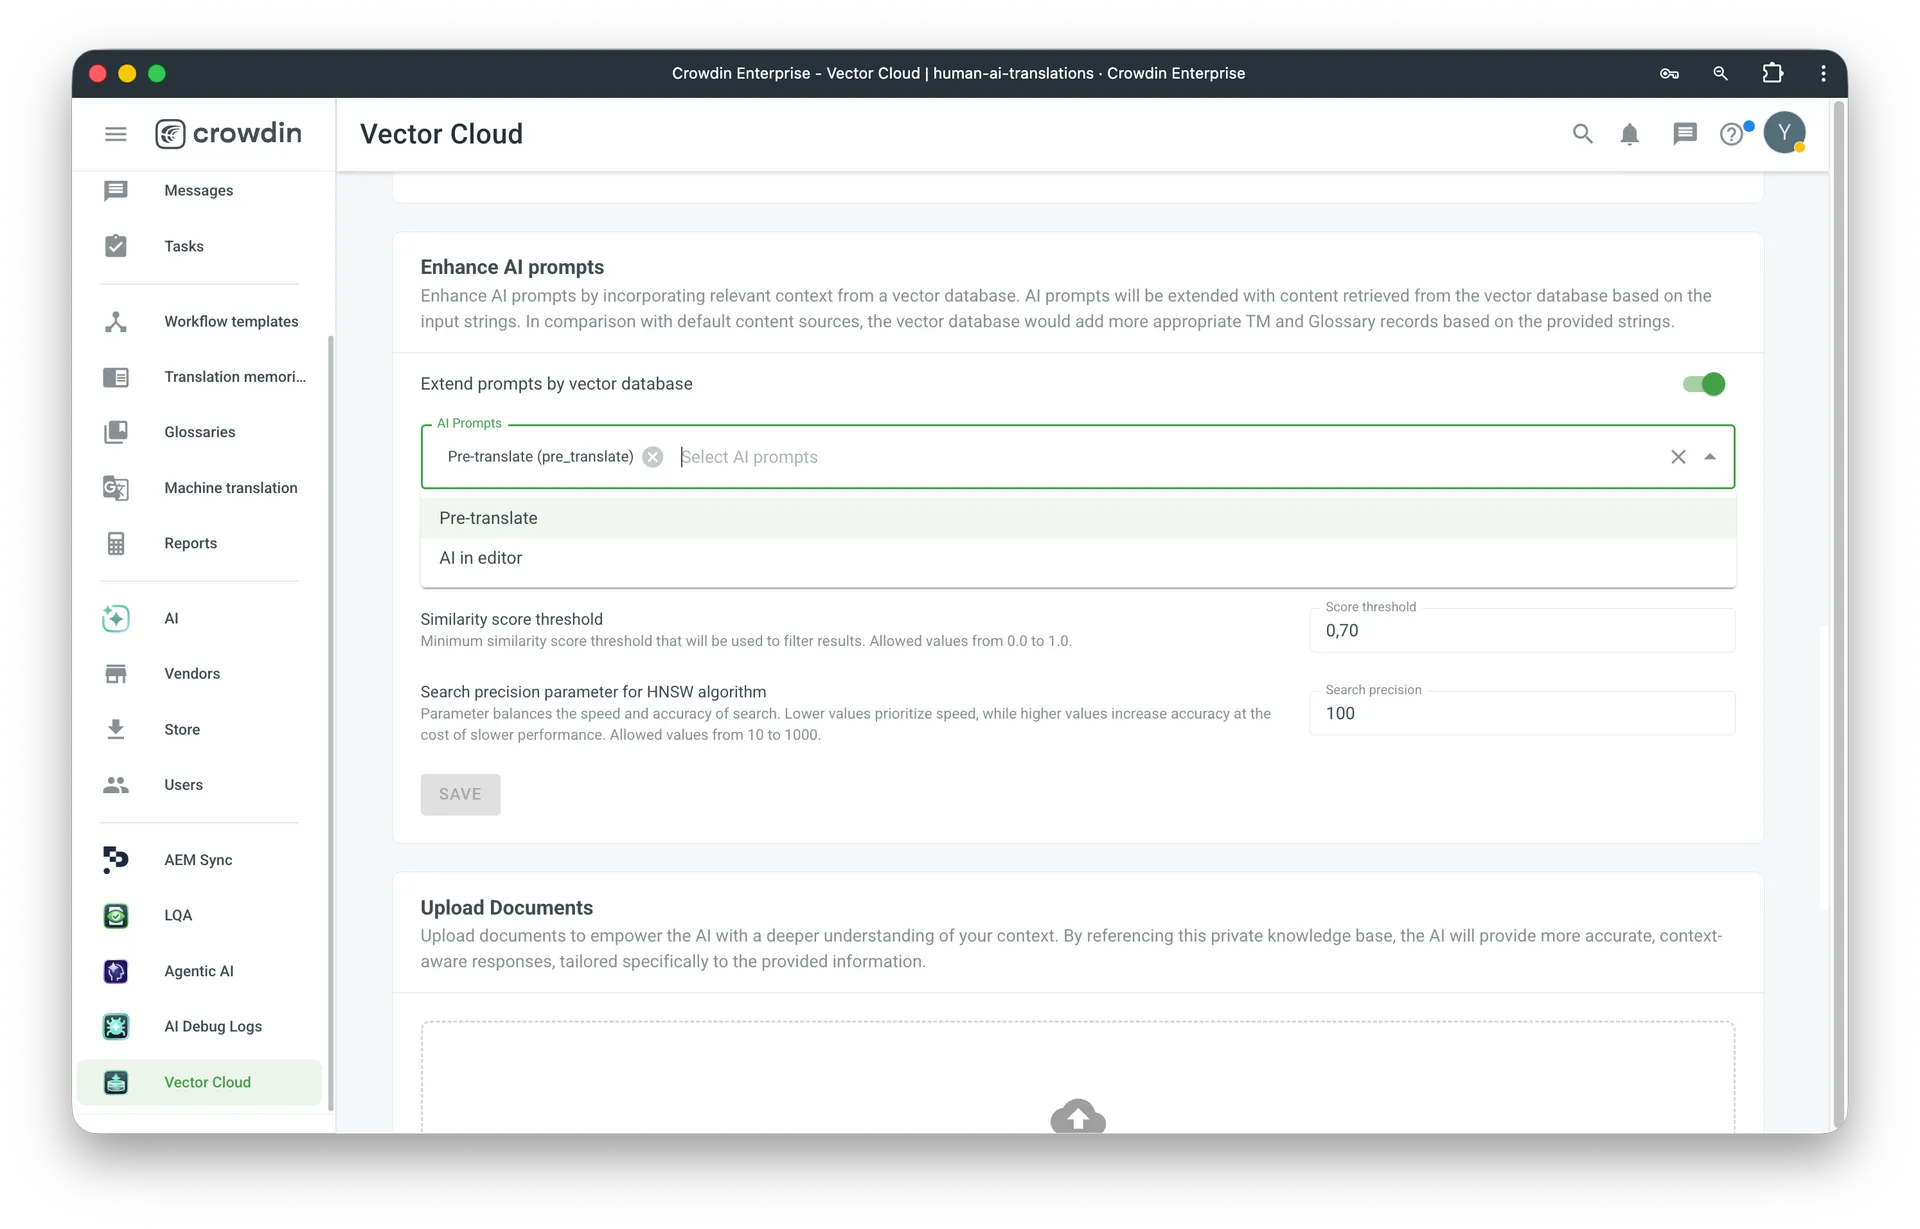Viewport: 1920px width, 1229px height.
Task: Open the search magnifier in header
Action: [x=1582, y=134]
